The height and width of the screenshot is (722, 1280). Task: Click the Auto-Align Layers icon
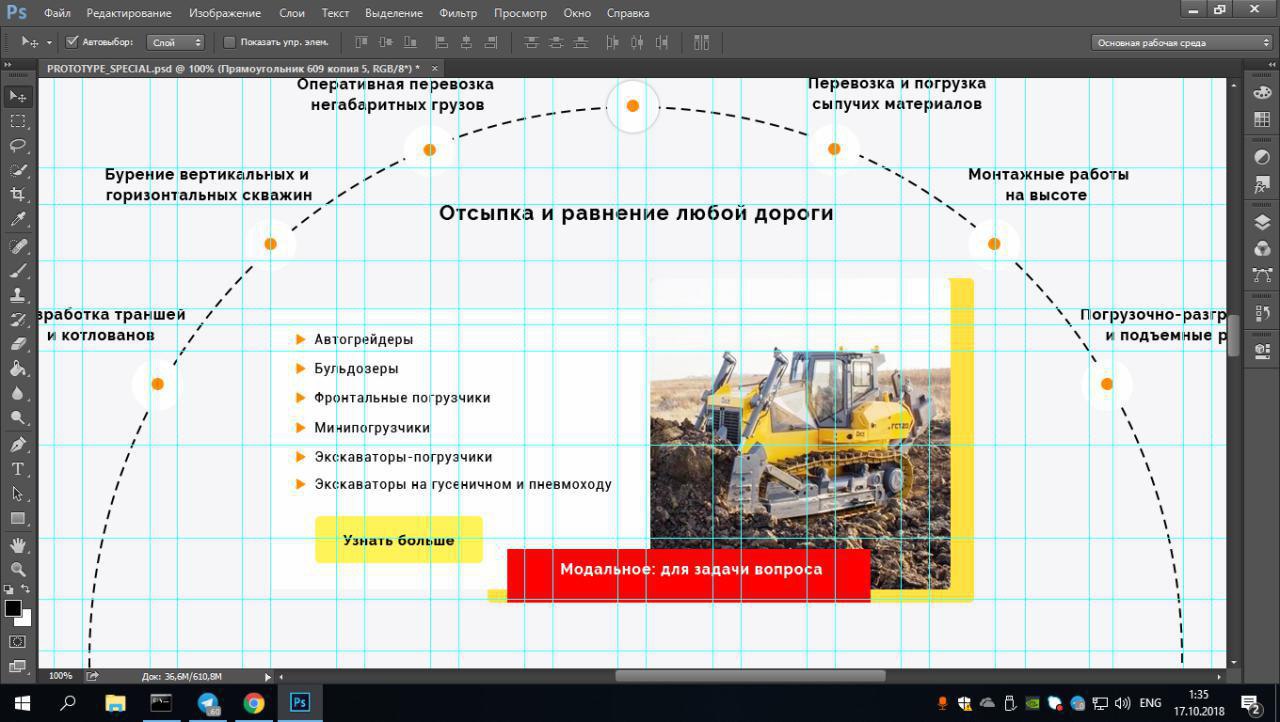point(701,42)
